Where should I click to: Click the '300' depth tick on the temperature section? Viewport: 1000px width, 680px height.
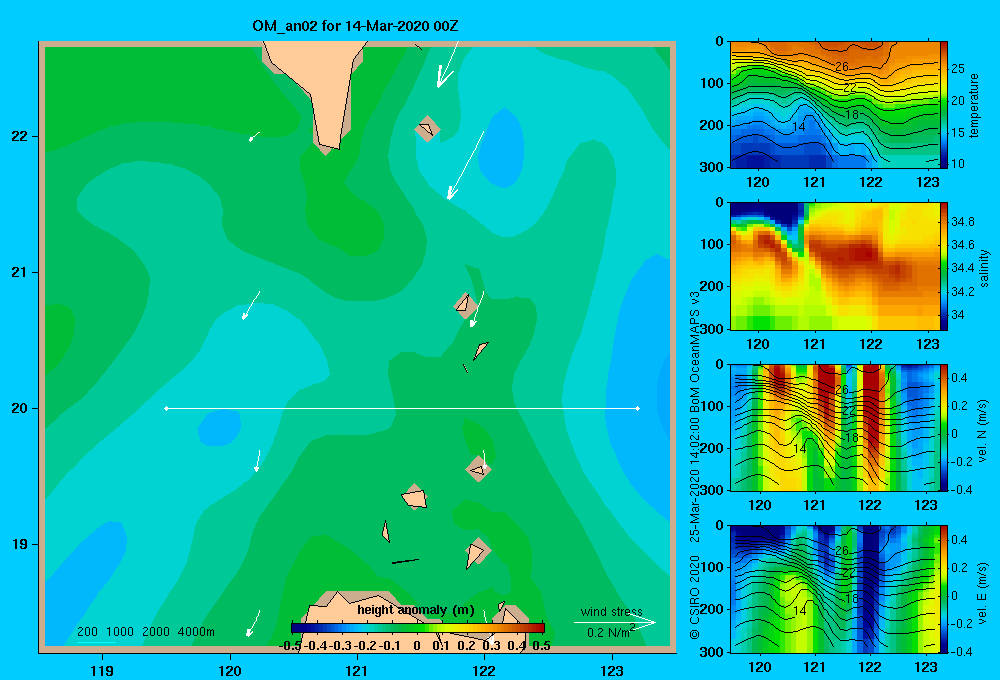714,167
